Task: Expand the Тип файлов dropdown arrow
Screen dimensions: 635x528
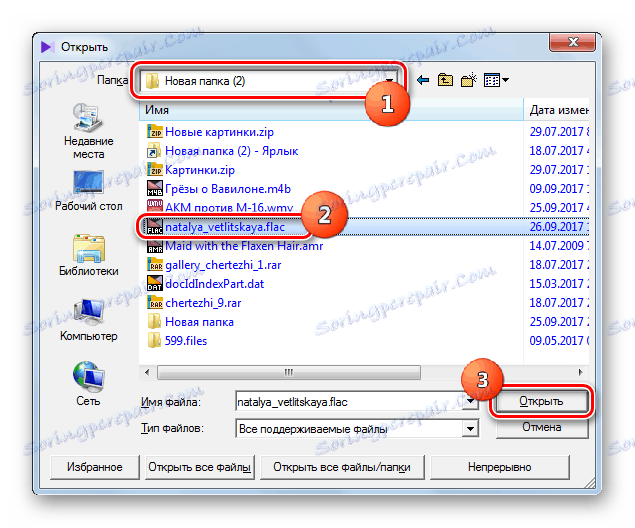Action: (470, 428)
